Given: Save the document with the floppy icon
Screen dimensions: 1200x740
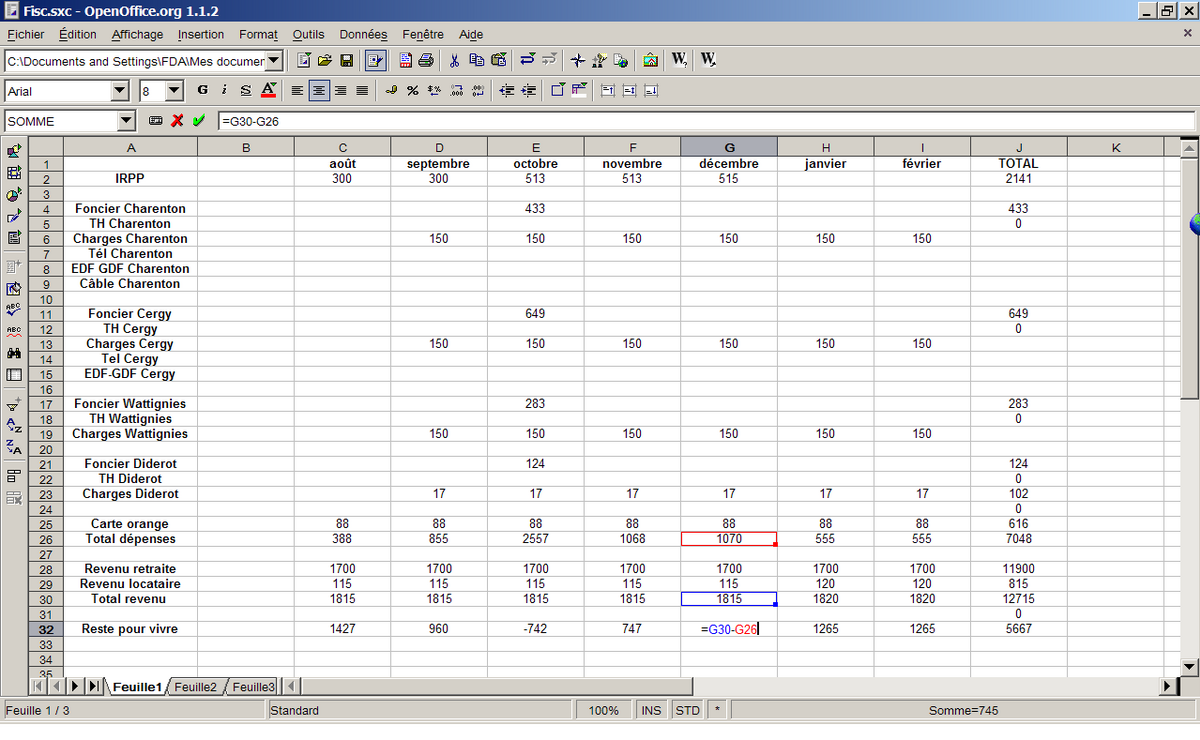Looking at the screenshot, I should [x=347, y=60].
